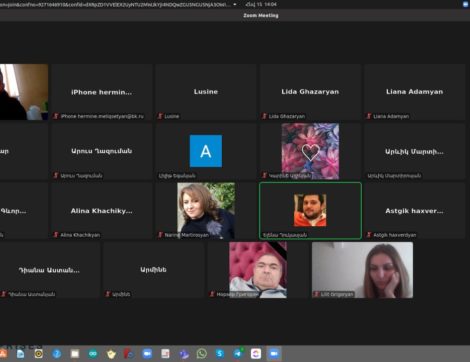The width and height of the screenshot is (470, 362).
Task: Open Skype from the taskbar
Action: coord(220,353)
